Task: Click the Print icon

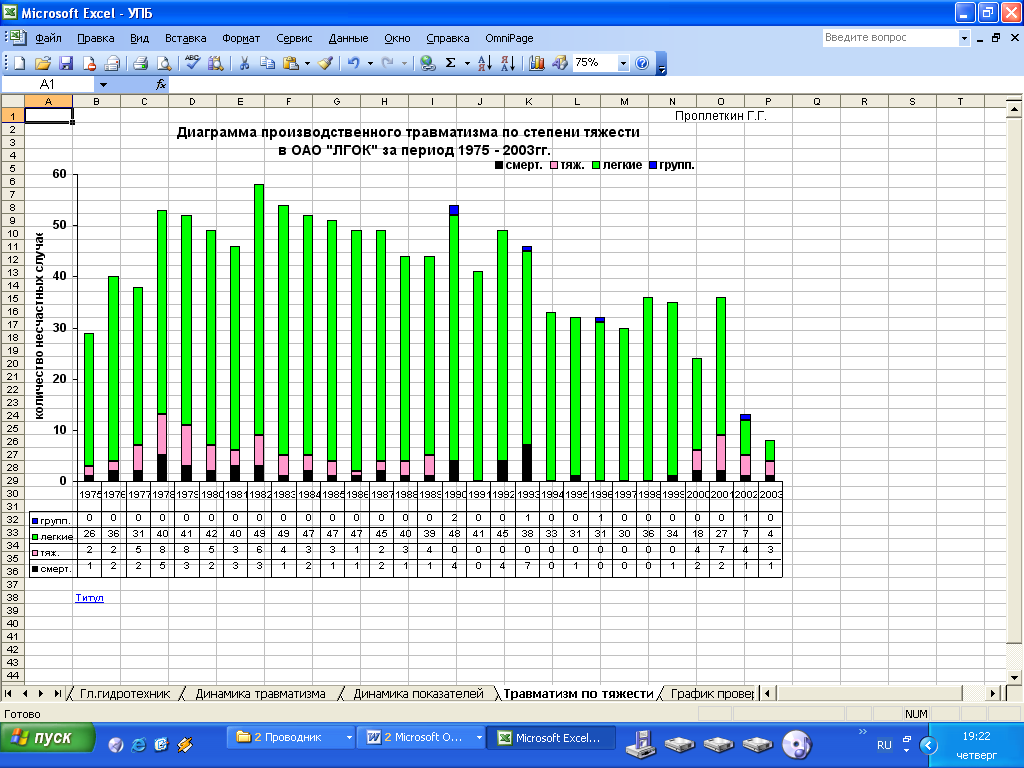Action: pyautogui.click(x=140, y=63)
